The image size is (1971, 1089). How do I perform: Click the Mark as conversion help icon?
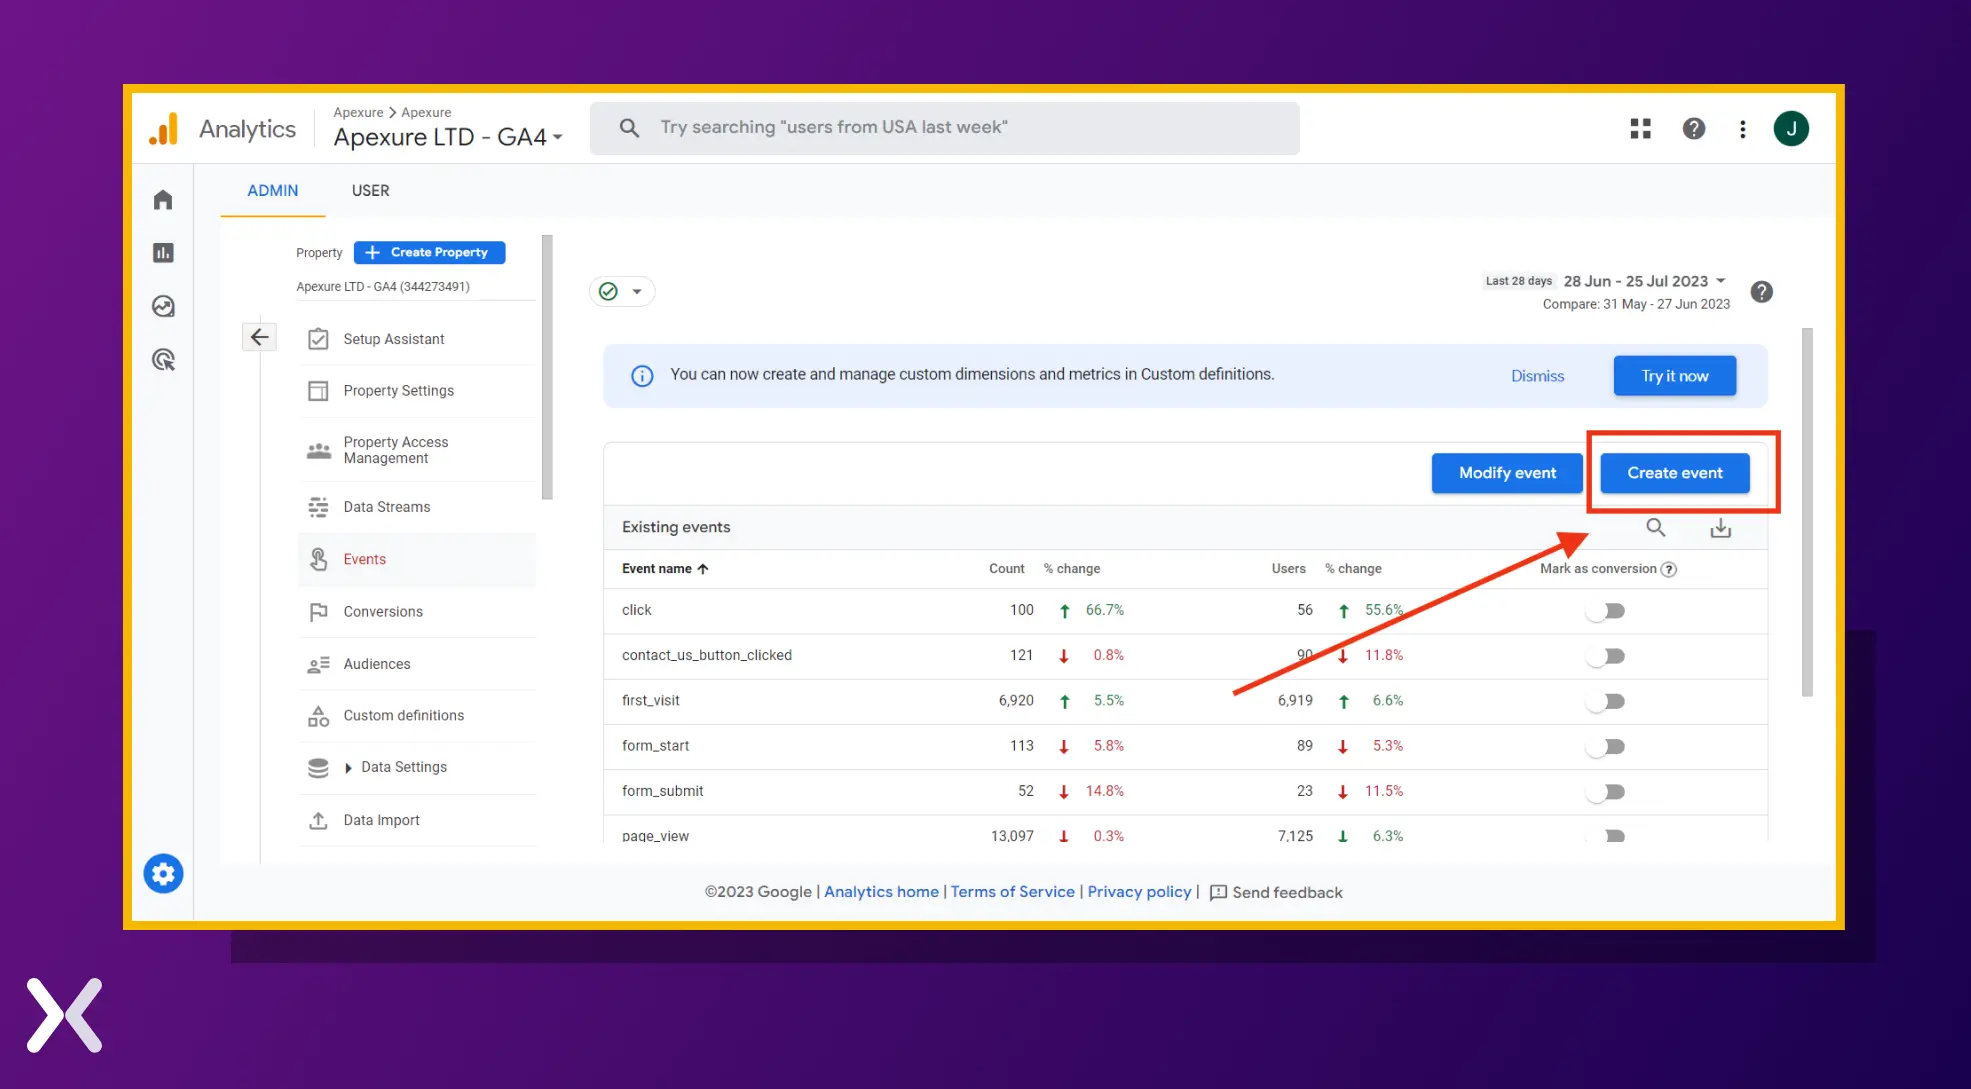click(1668, 569)
